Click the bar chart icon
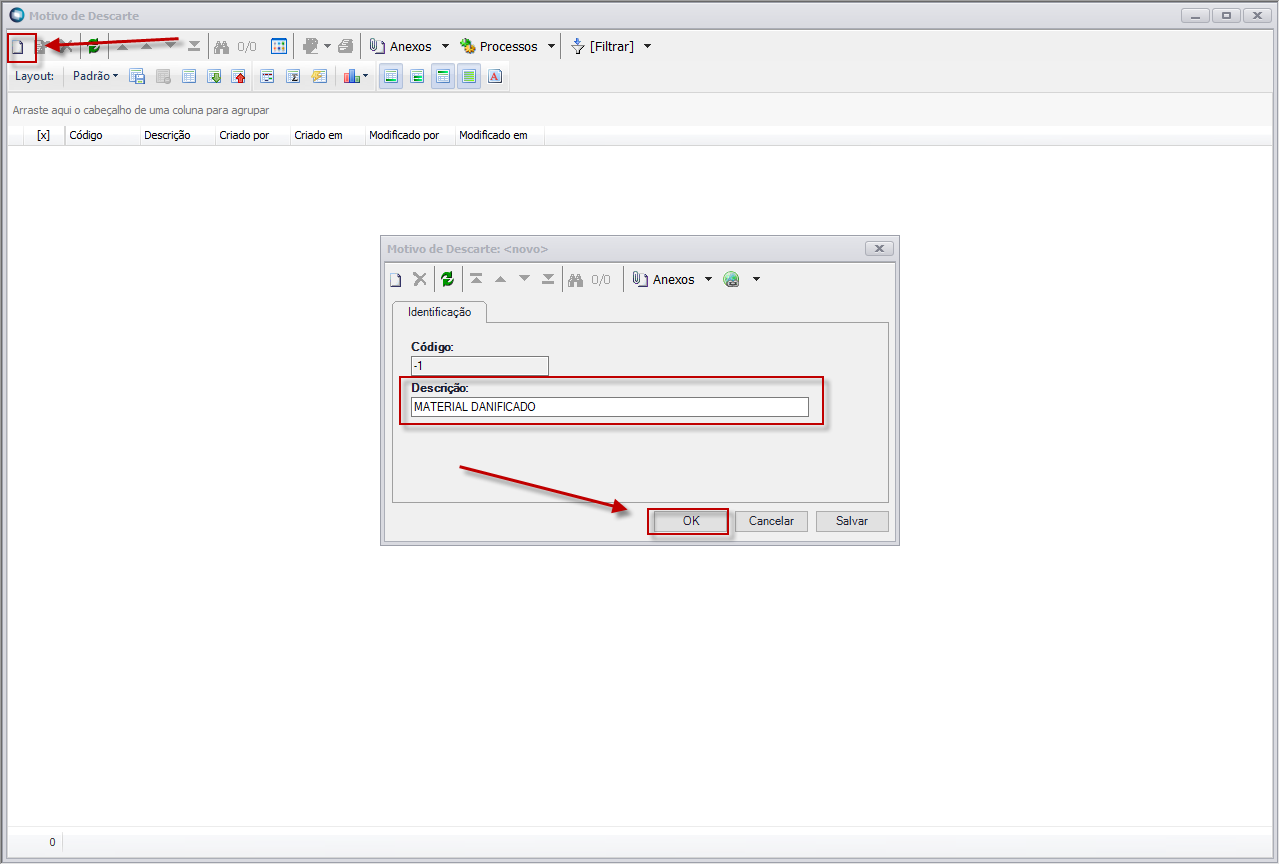1280x865 pixels. (x=350, y=76)
